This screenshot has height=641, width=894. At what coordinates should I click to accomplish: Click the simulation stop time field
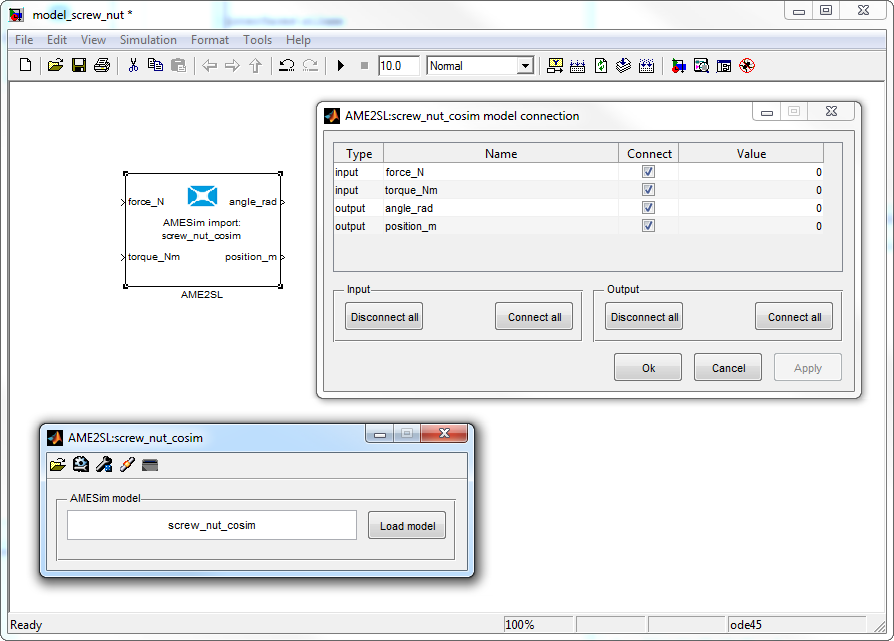point(400,66)
